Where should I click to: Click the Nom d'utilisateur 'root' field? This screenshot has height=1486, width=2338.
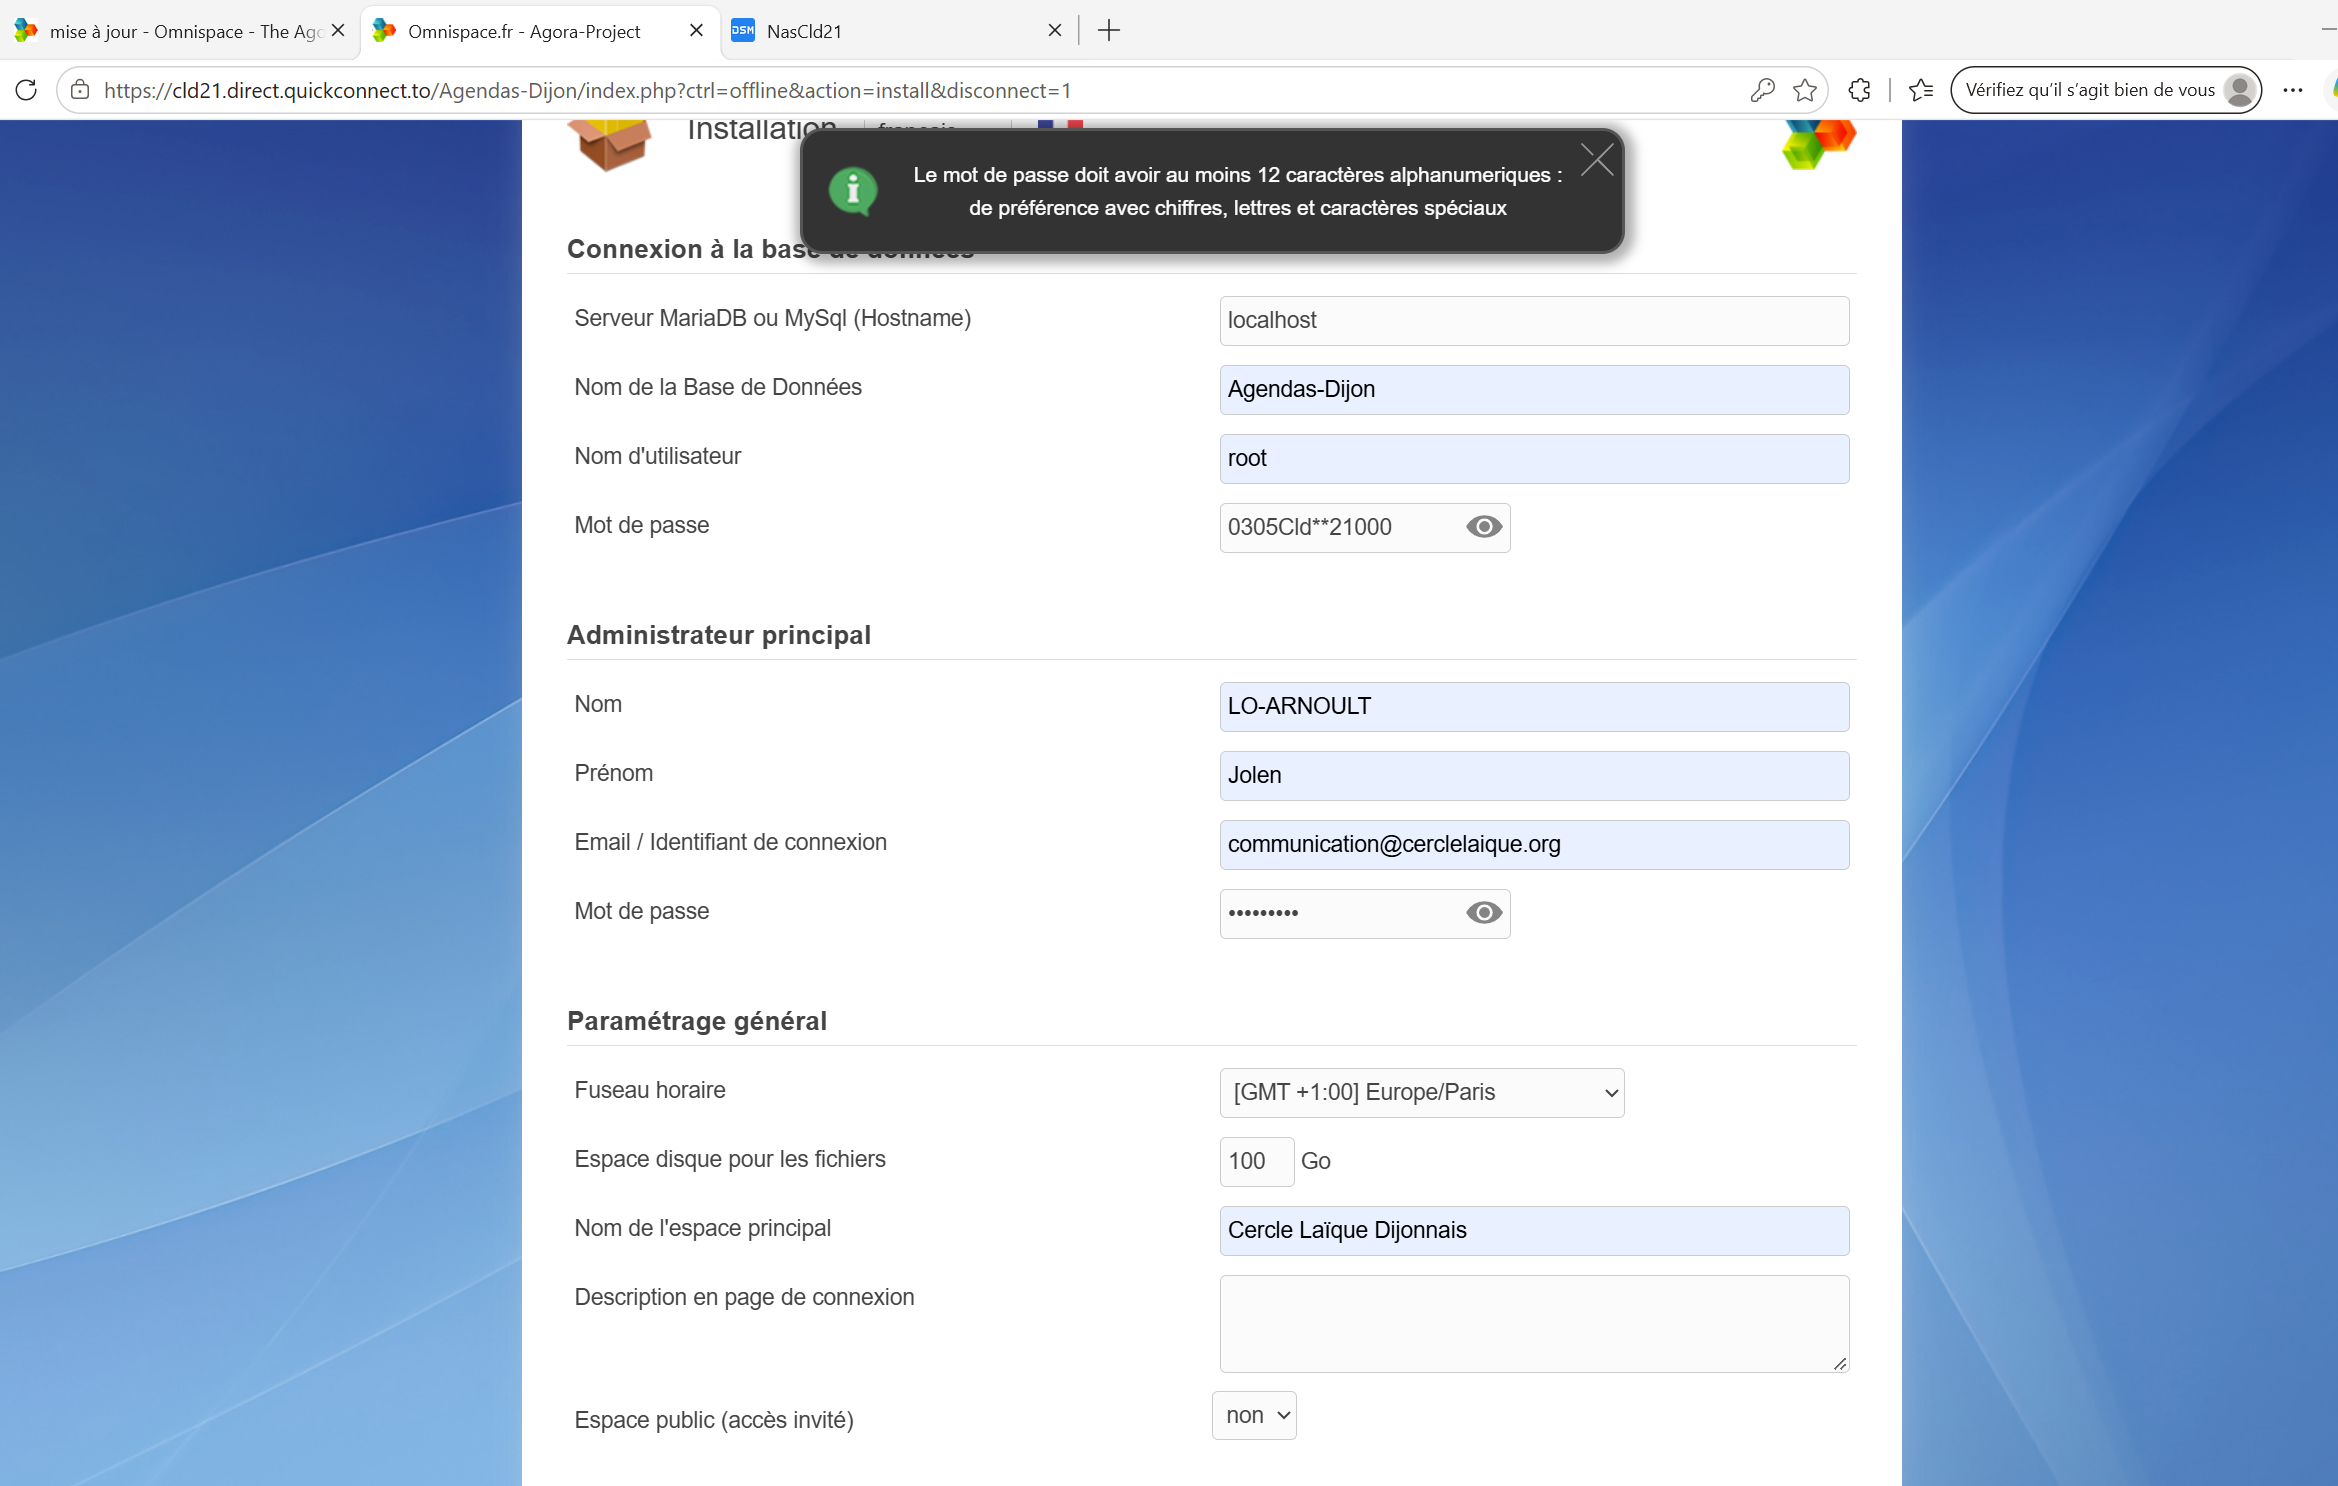point(1534,459)
